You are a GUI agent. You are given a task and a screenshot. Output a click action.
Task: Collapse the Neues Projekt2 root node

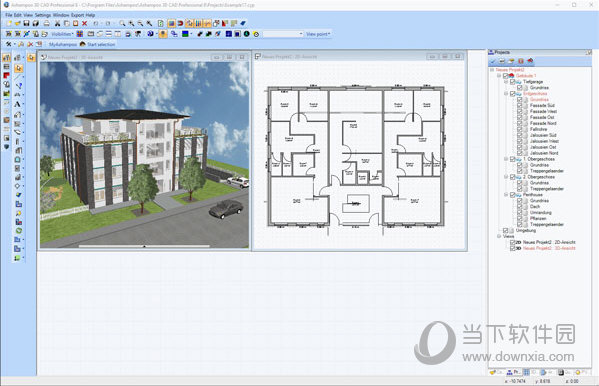coord(492,70)
